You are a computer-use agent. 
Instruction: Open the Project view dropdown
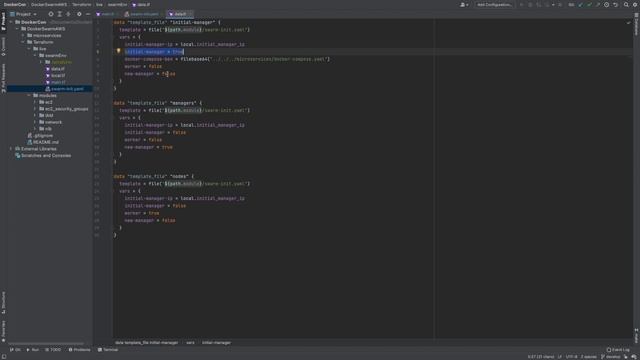point(23,14)
